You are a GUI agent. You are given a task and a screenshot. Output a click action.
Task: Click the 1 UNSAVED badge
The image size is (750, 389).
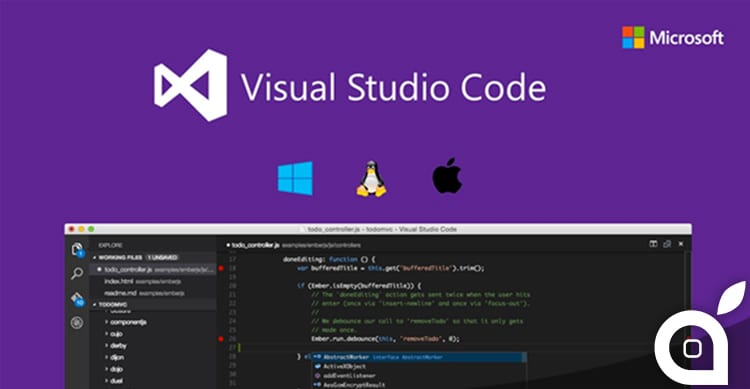pyautogui.click(x=163, y=257)
